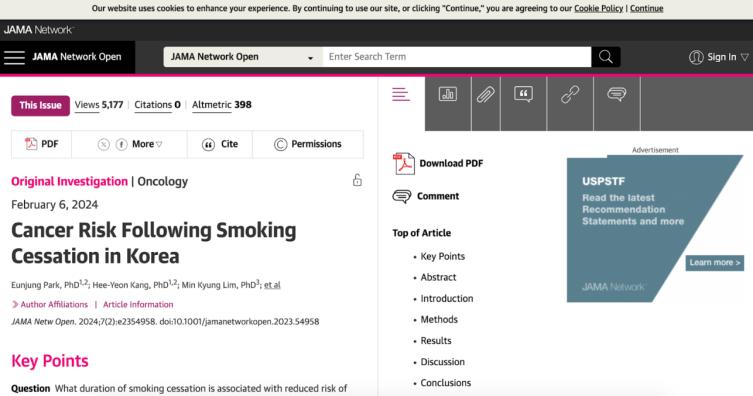Select the article outline sections icon
The image size is (753, 396).
click(401, 95)
